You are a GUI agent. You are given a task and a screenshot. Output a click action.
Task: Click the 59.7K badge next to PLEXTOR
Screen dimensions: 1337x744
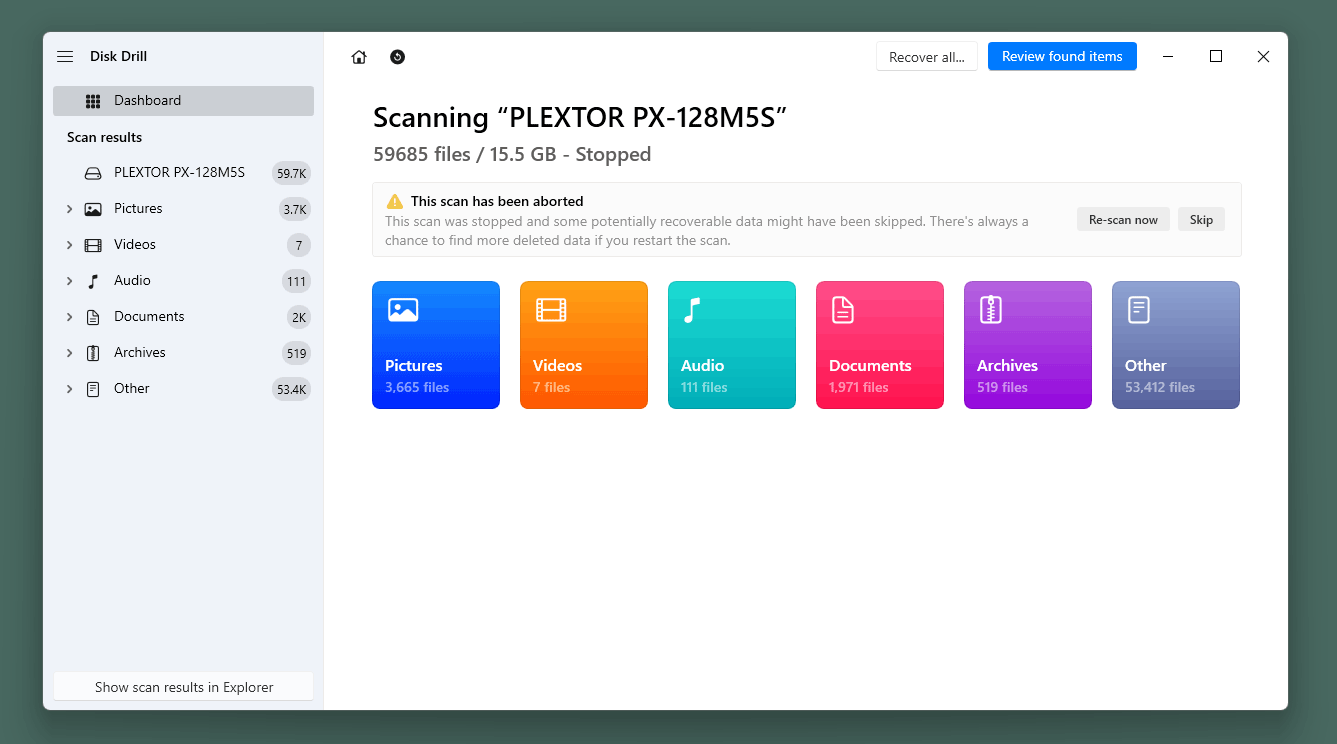(291, 174)
